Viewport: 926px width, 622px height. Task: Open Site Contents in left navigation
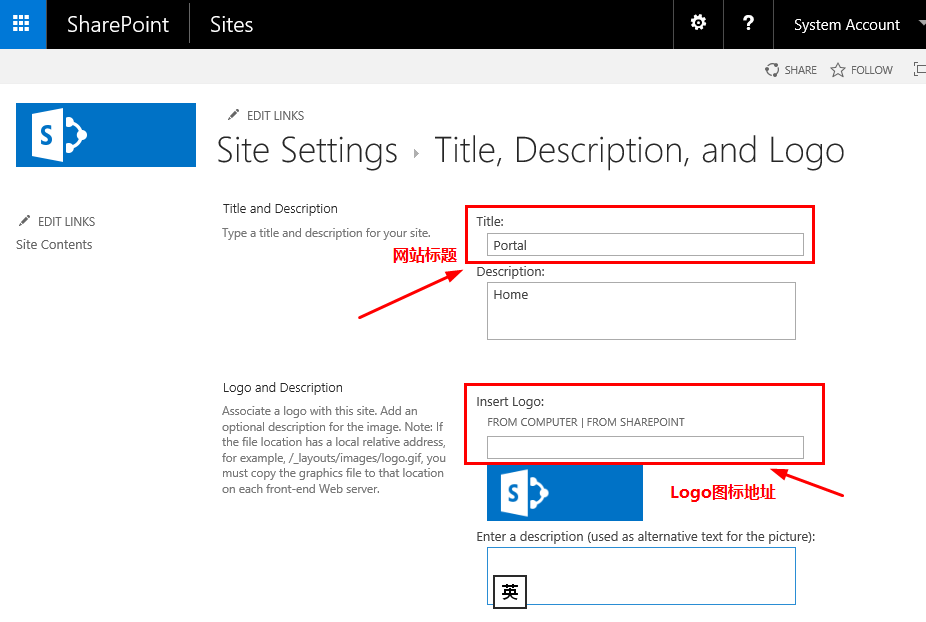(54, 245)
